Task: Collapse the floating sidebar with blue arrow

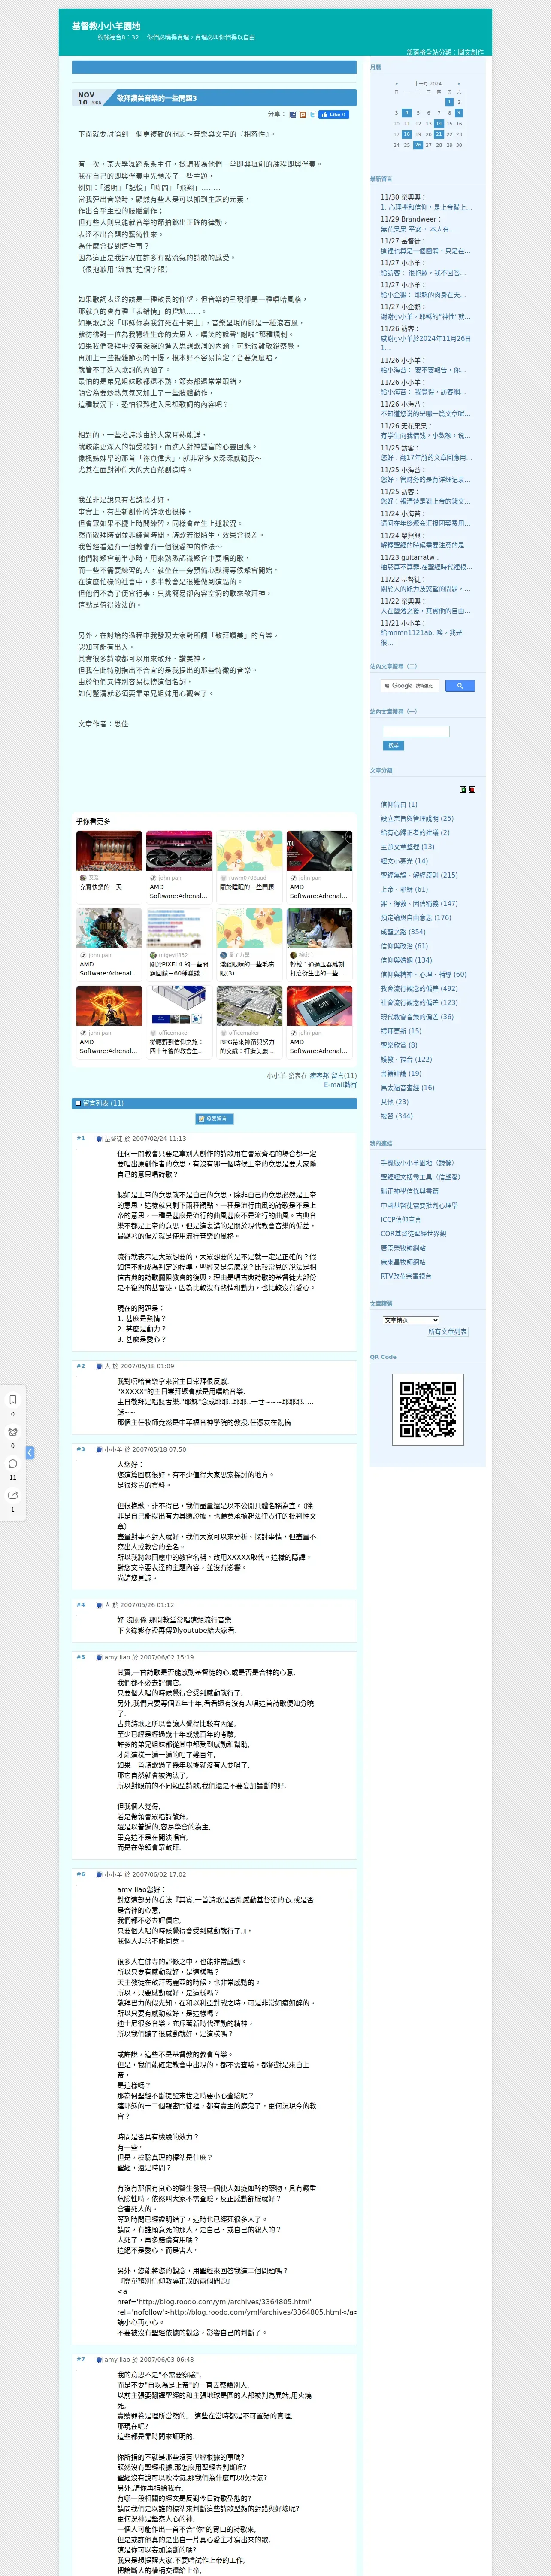Action: click(x=30, y=1452)
